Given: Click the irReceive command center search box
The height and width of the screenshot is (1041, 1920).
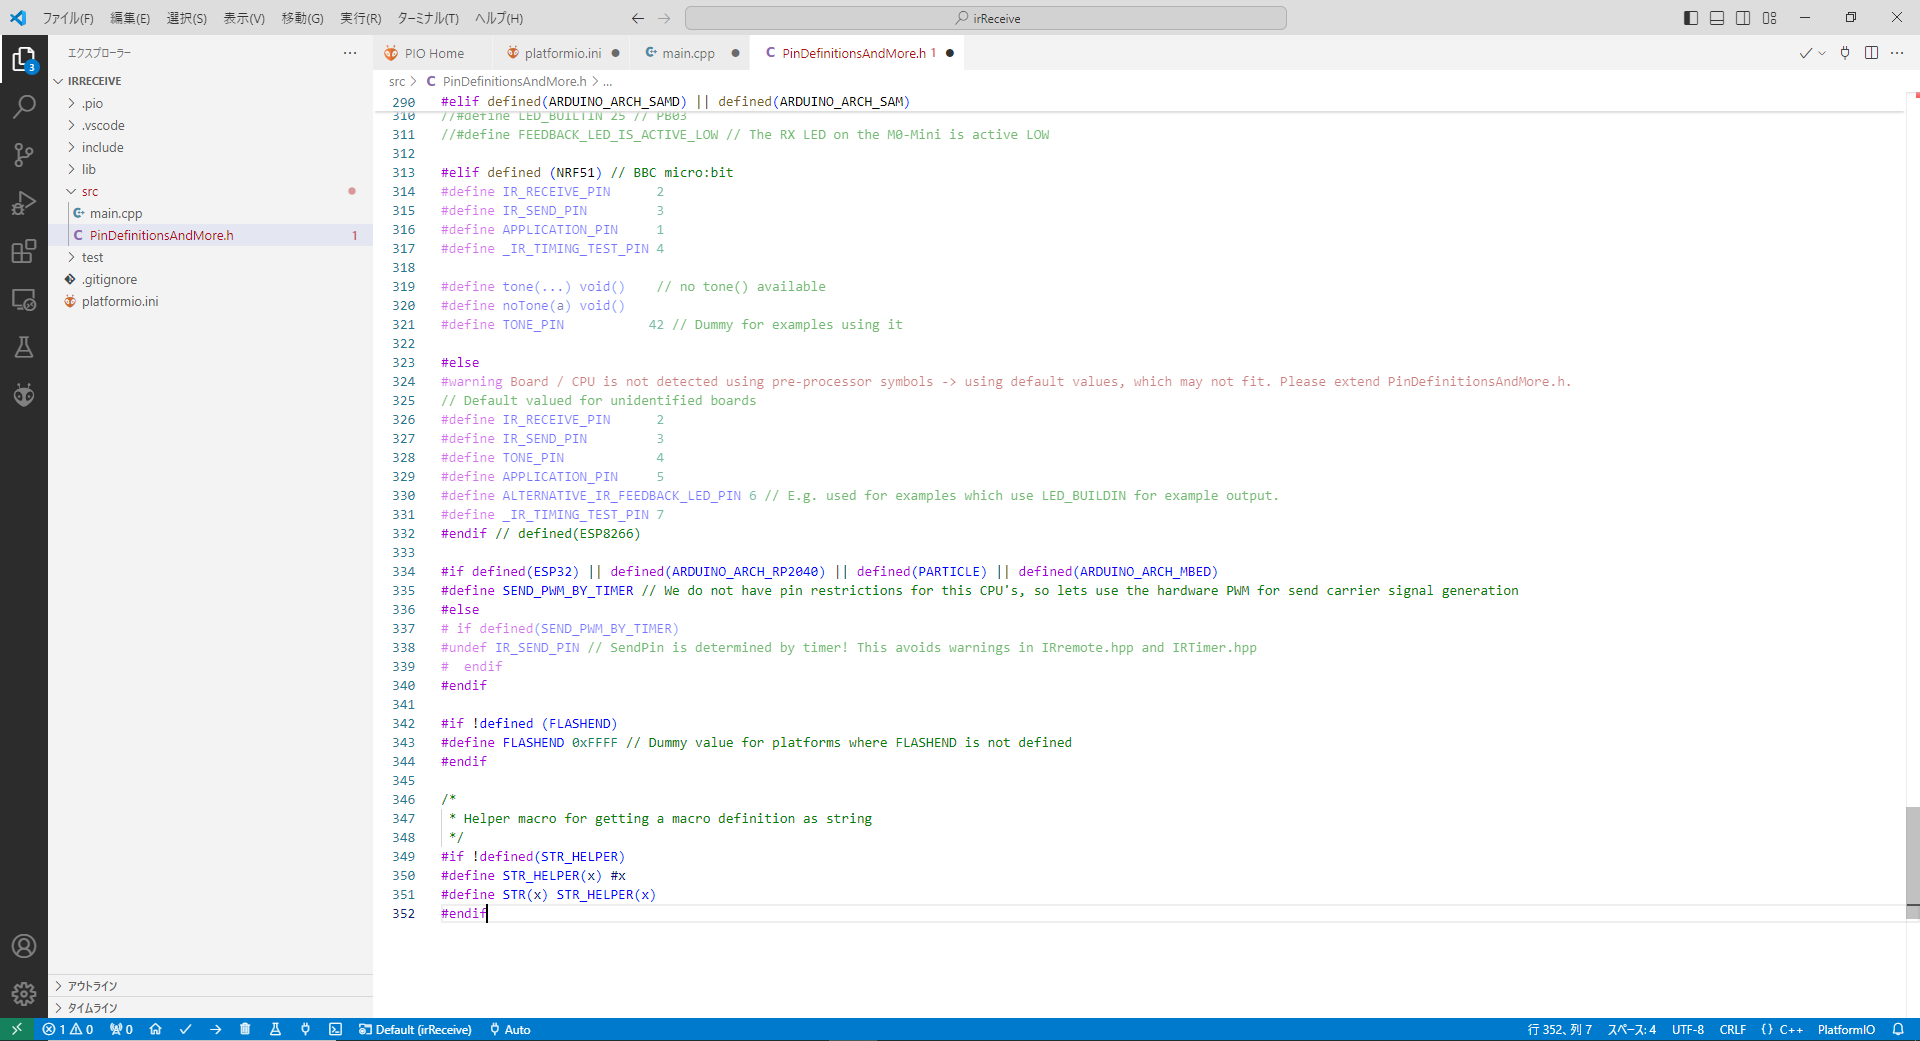Looking at the screenshot, I should [x=985, y=18].
